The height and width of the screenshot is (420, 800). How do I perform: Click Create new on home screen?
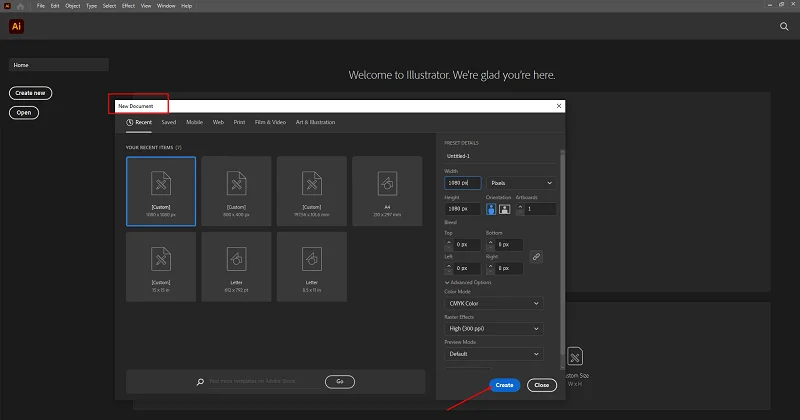[31, 93]
